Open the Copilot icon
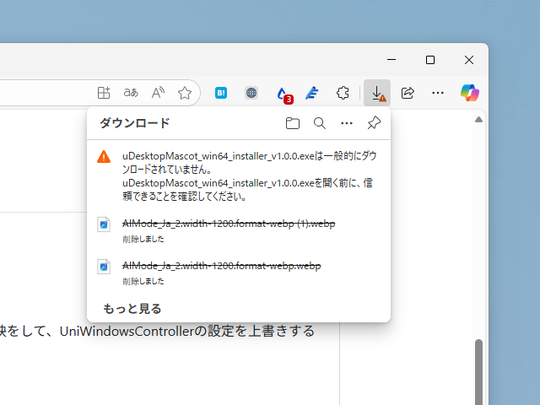 point(469,93)
